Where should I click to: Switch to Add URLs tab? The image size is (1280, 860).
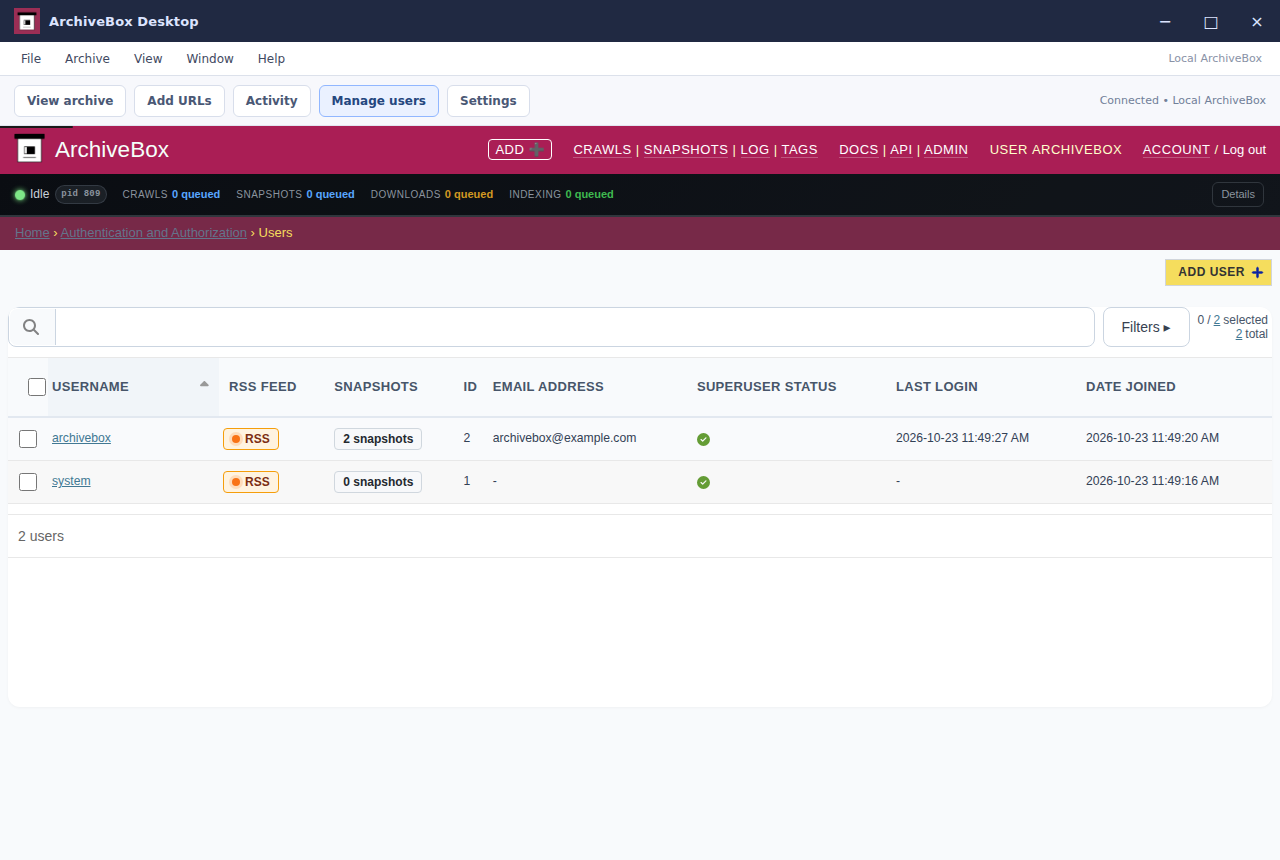click(179, 101)
